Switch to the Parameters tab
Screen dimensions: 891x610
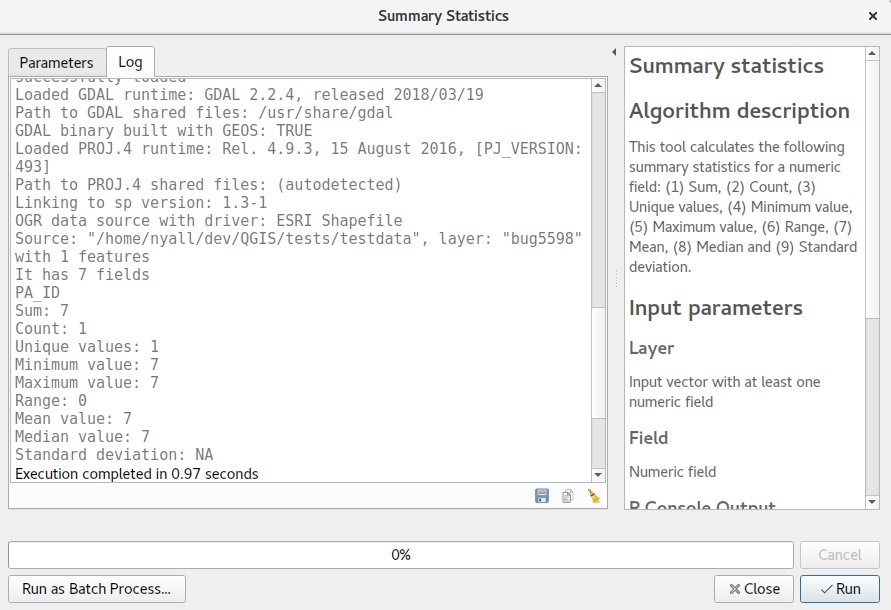[56, 62]
